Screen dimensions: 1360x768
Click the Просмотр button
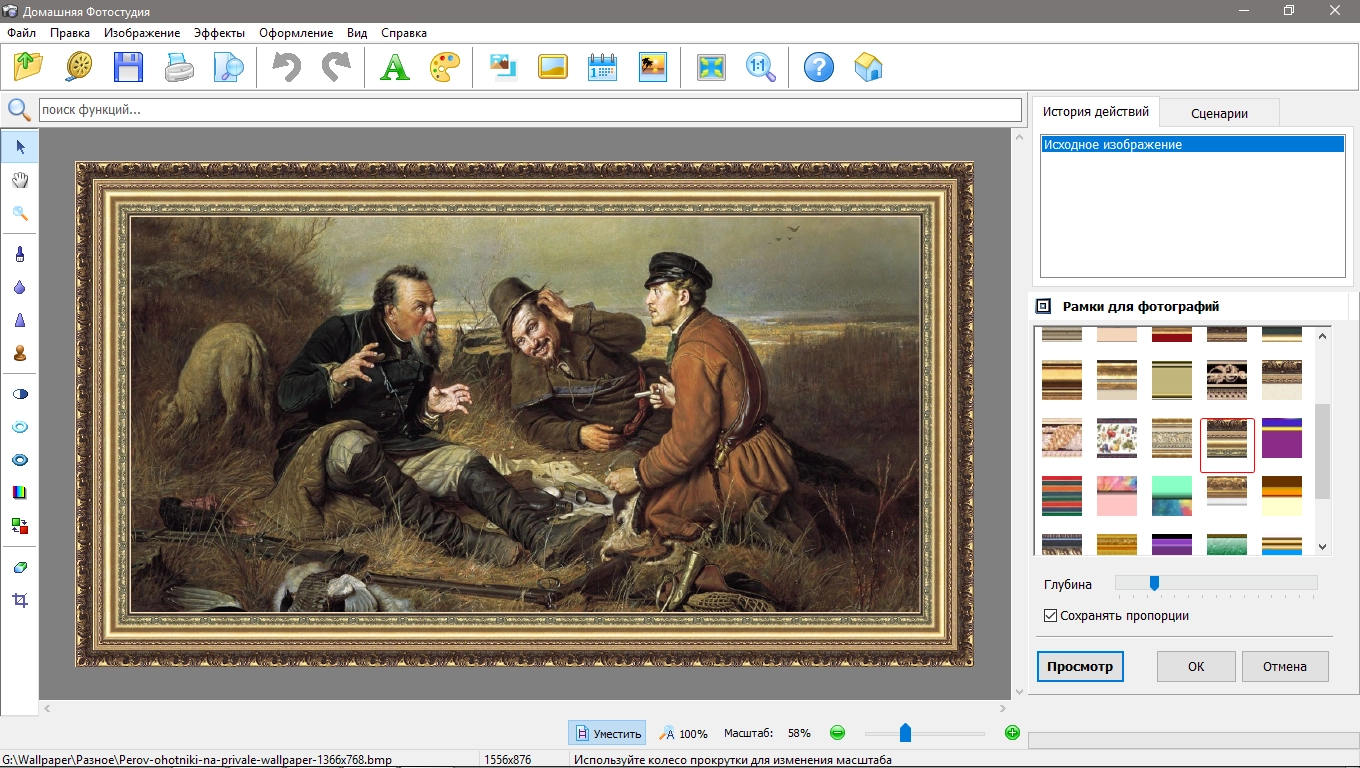pyautogui.click(x=1080, y=666)
